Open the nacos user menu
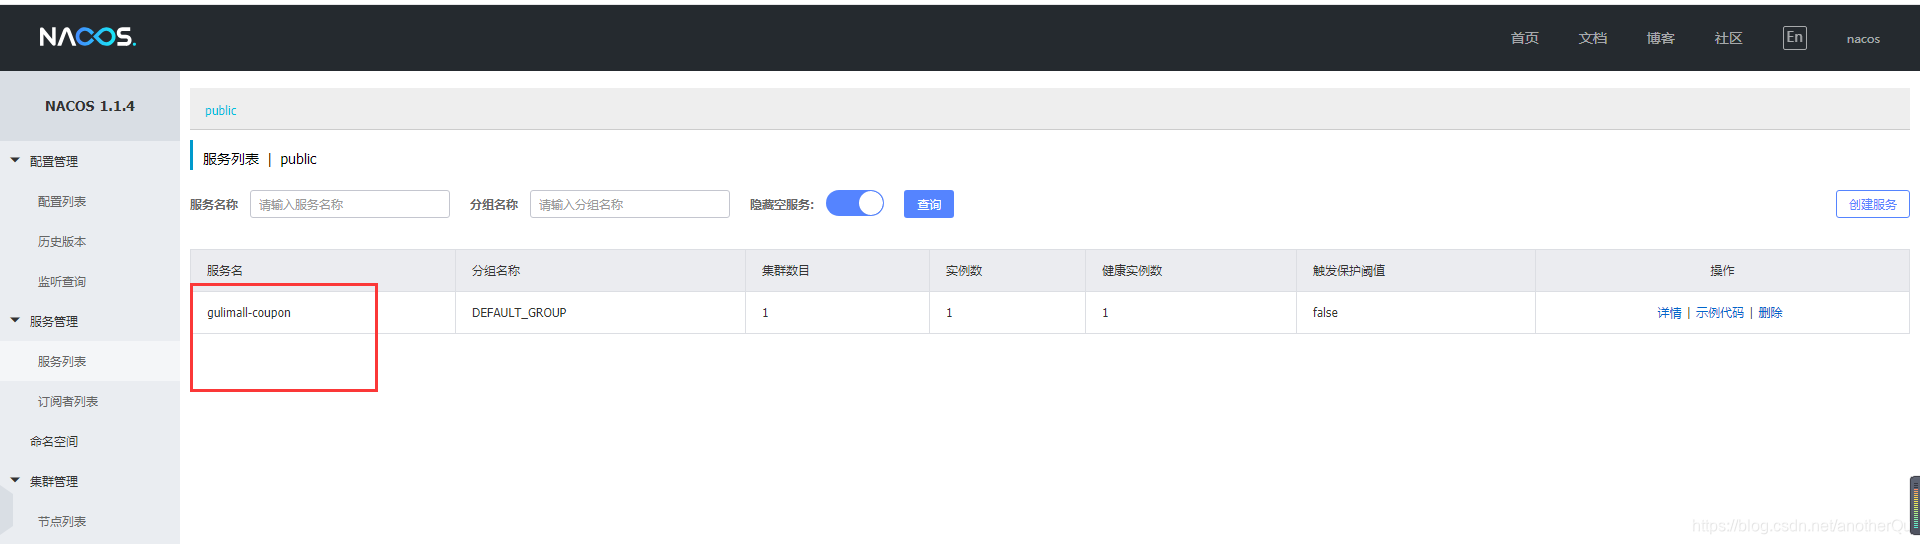The image size is (1920, 544). 1863,39
